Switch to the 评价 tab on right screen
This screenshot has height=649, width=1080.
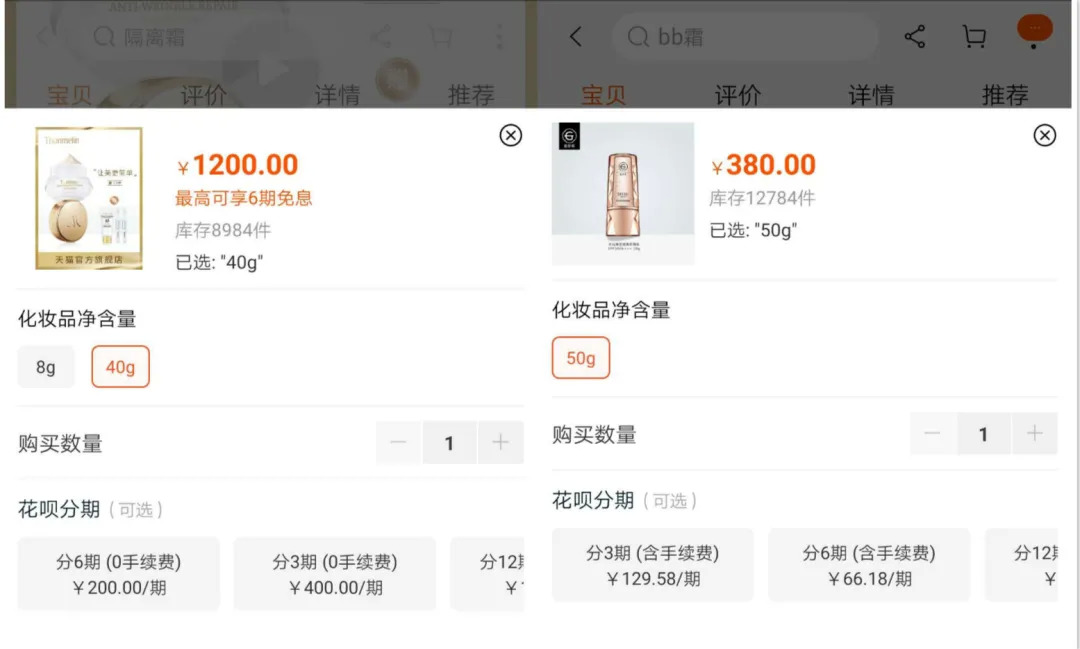coord(737,95)
